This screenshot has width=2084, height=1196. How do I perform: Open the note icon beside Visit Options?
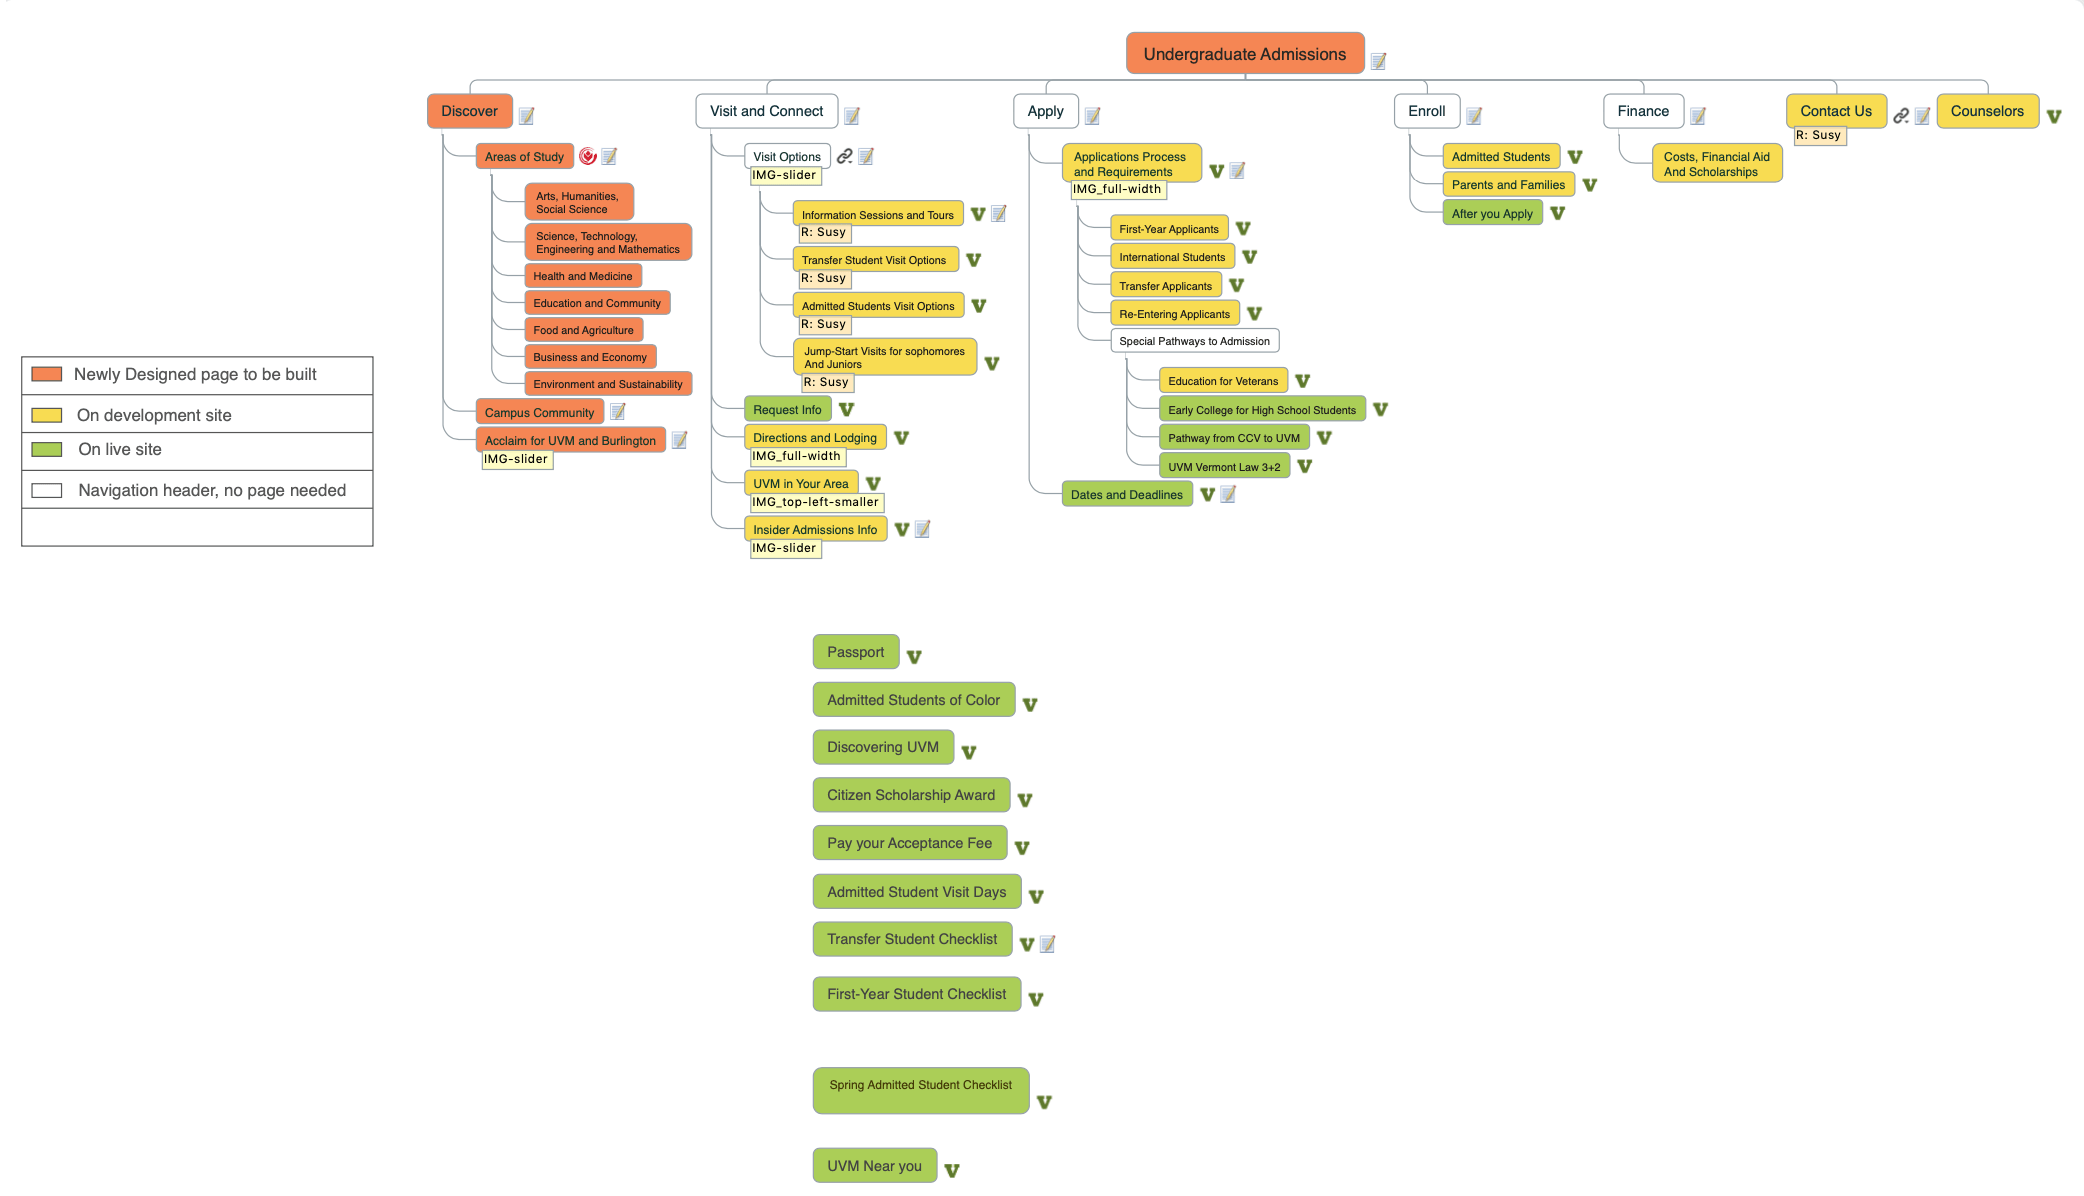866,156
